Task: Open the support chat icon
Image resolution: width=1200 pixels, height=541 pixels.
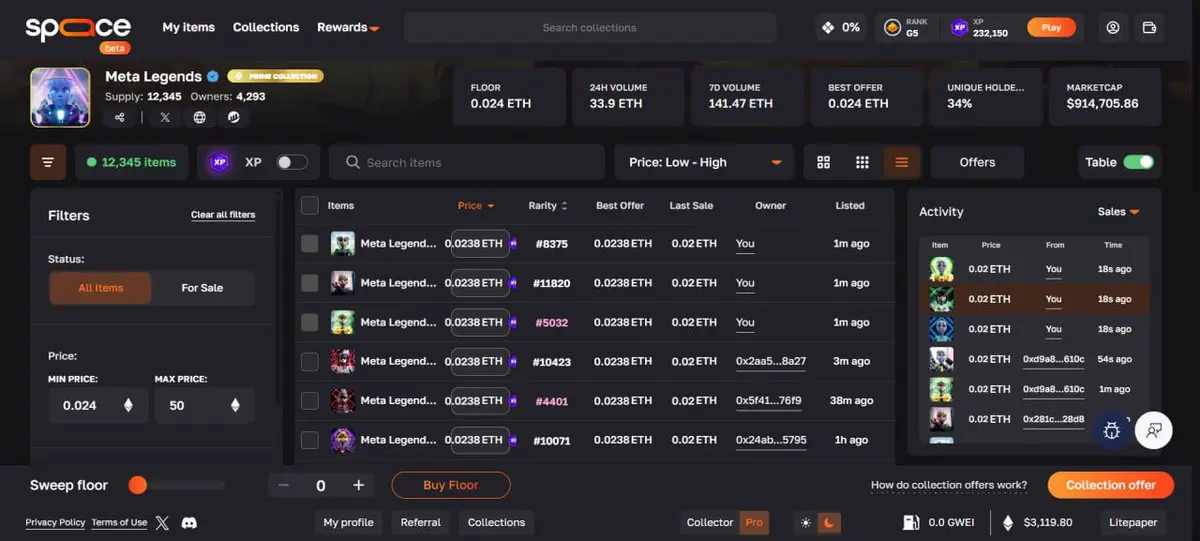Action: coord(1154,430)
